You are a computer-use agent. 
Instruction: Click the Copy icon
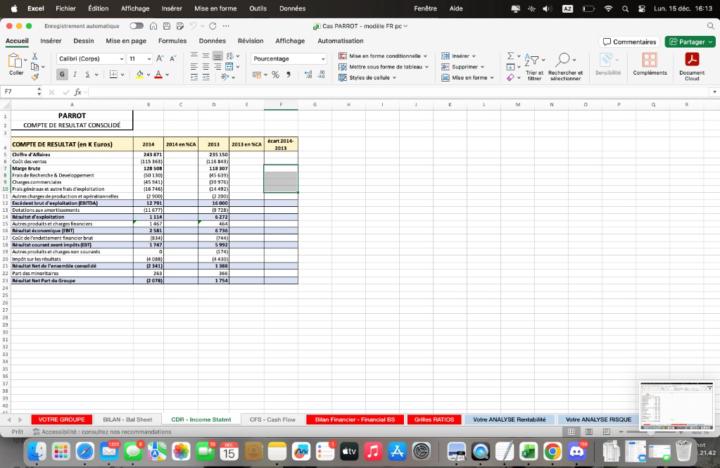tap(35, 67)
